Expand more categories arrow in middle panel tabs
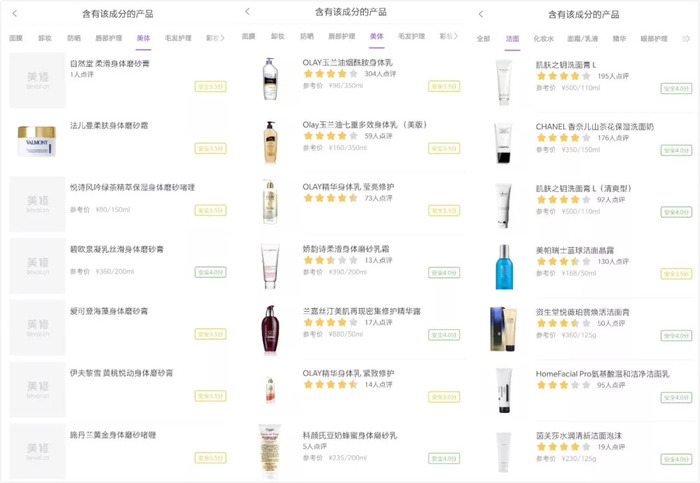The width and height of the screenshot is (700, 483). coord(455,36)
